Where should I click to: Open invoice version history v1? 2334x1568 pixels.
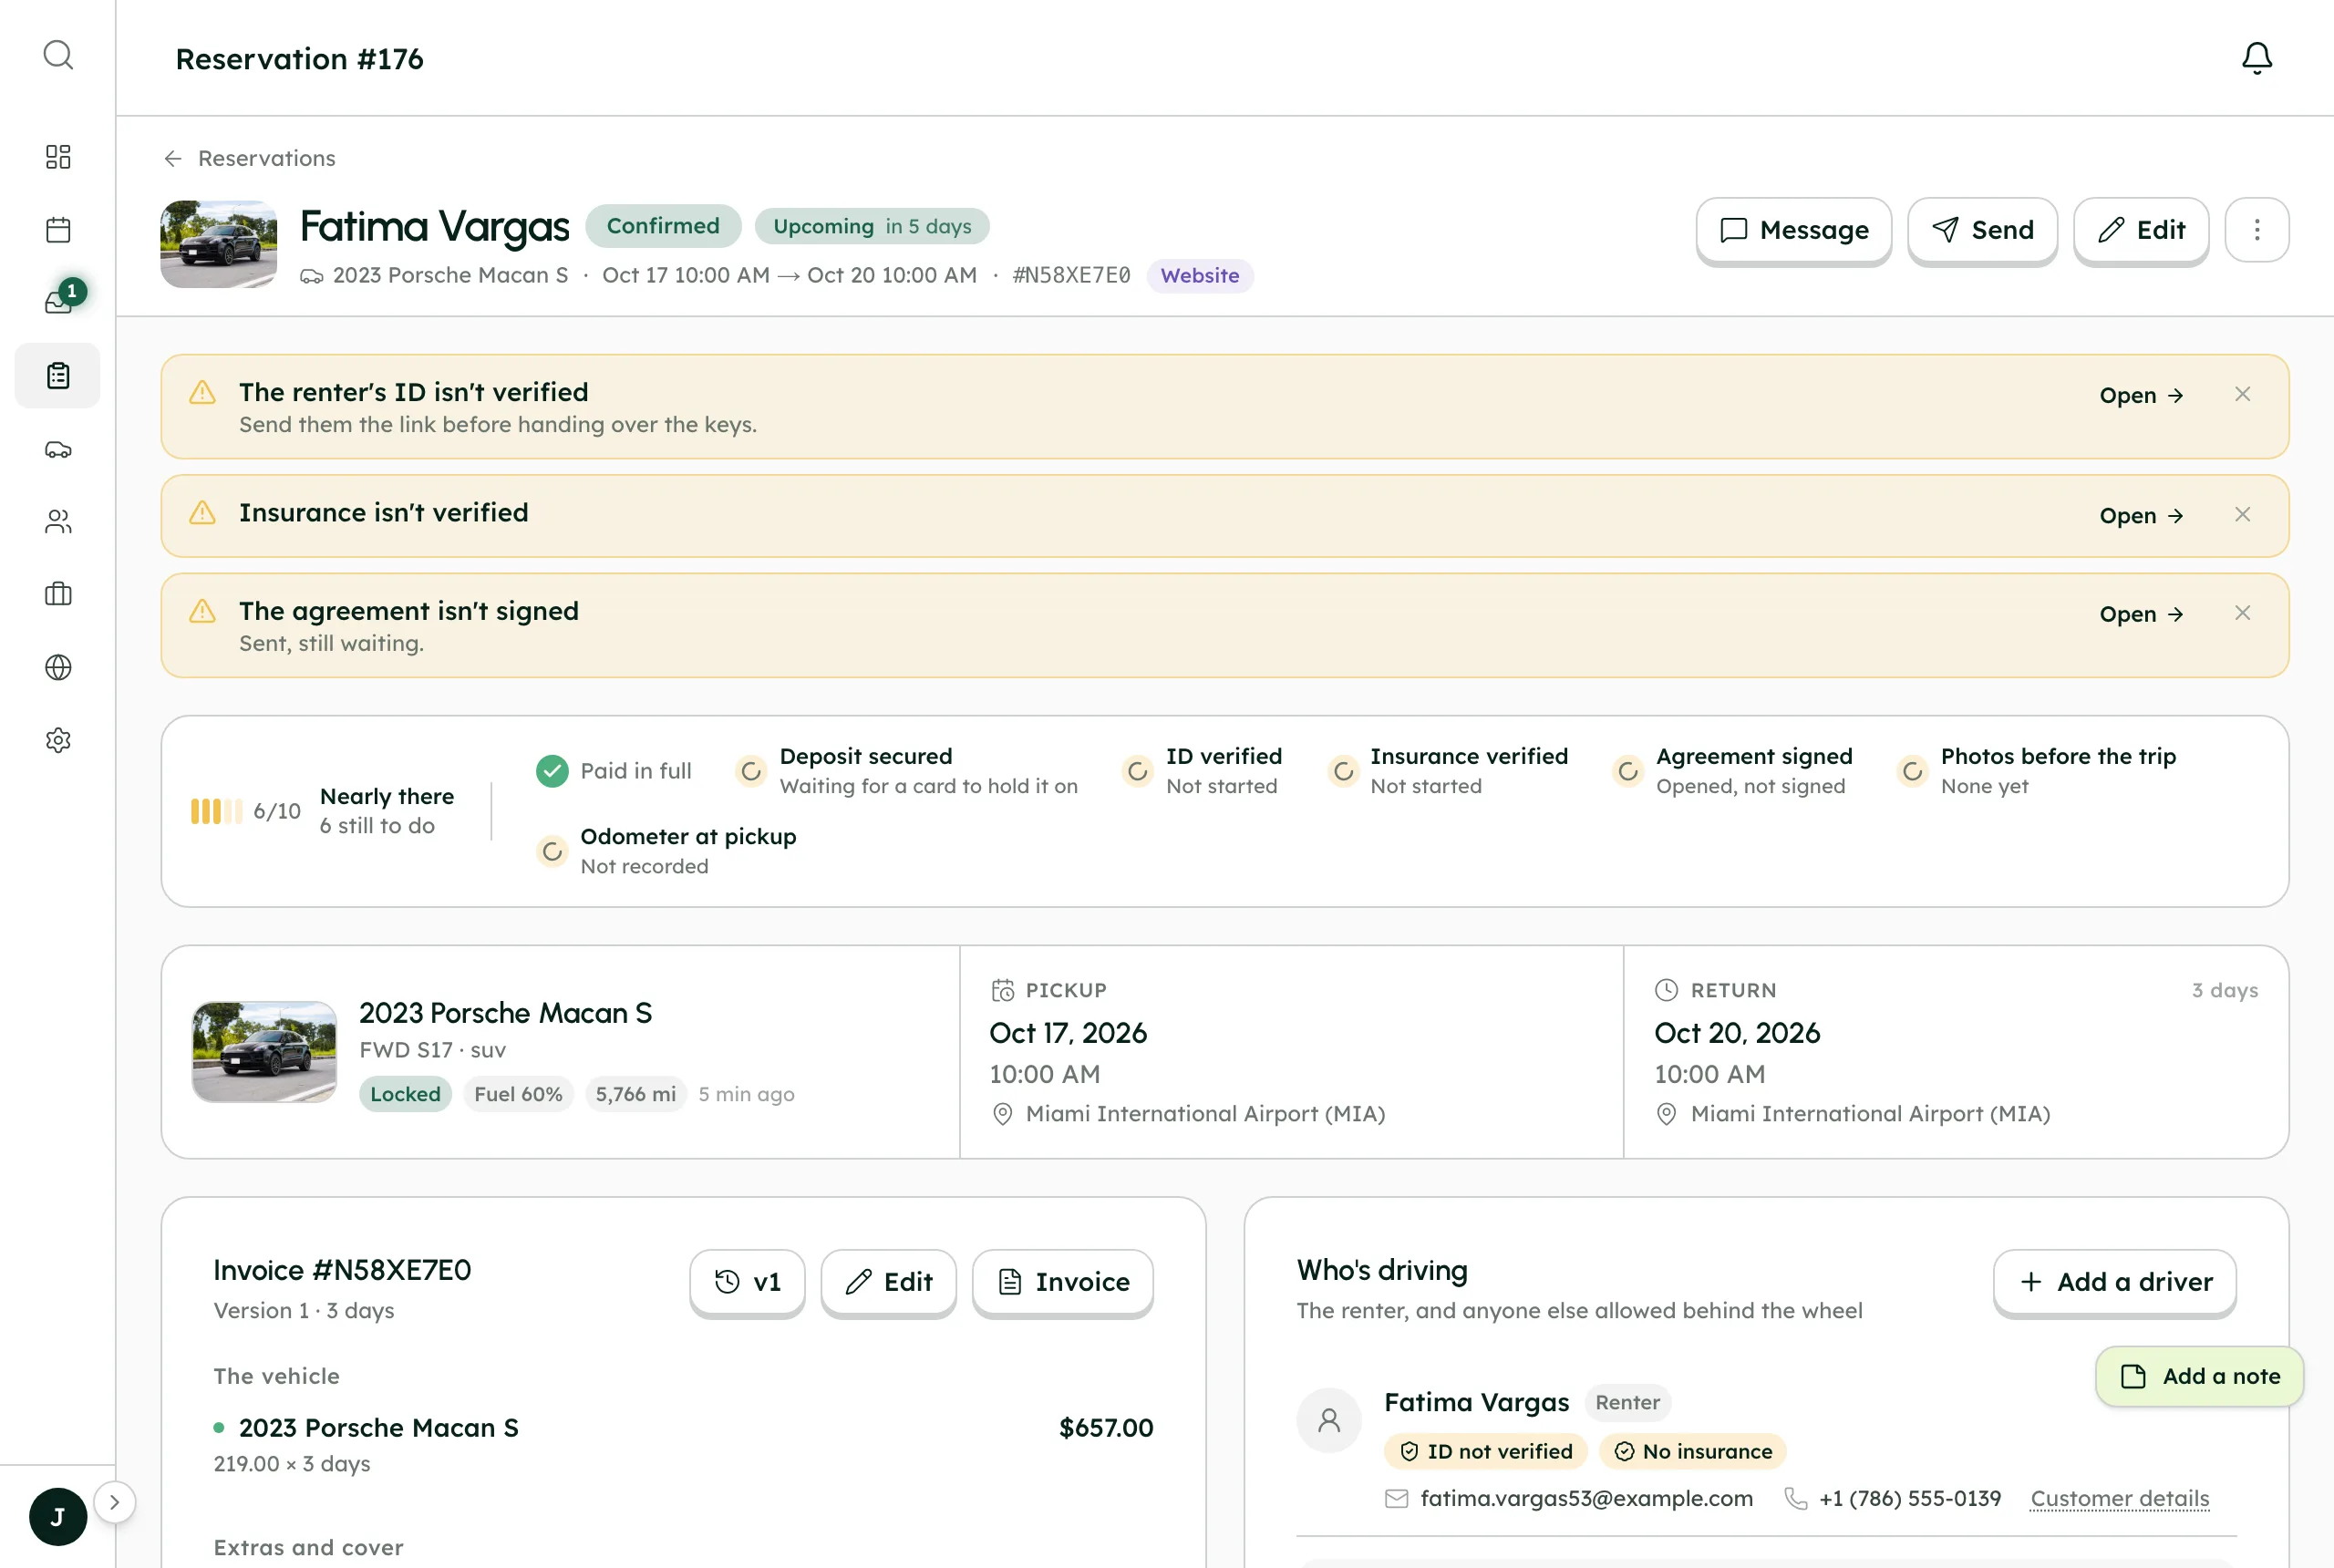pyautogui.click(x=747, y=1282)
